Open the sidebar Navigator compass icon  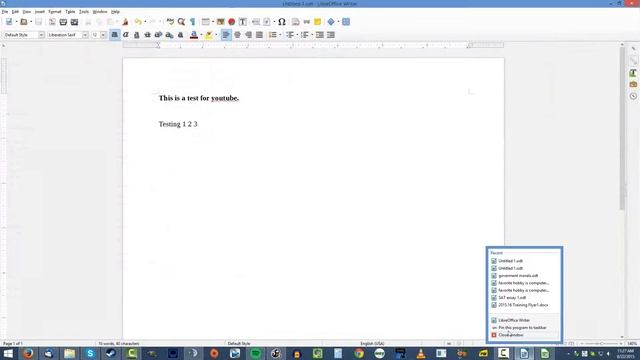tap(633, 96)
